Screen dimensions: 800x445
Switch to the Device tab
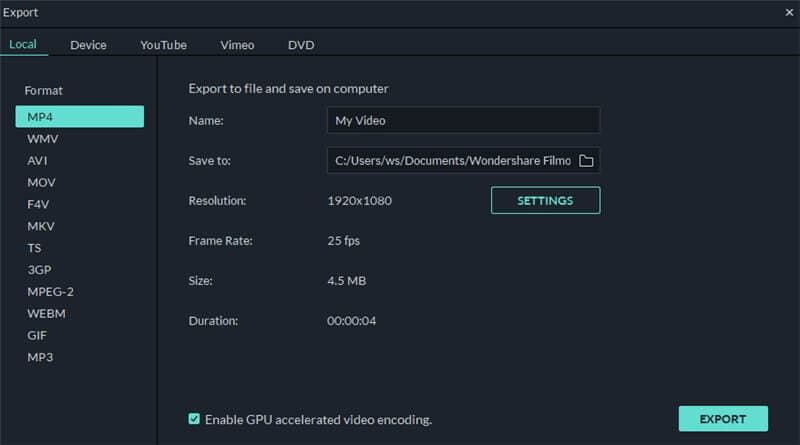88,45
